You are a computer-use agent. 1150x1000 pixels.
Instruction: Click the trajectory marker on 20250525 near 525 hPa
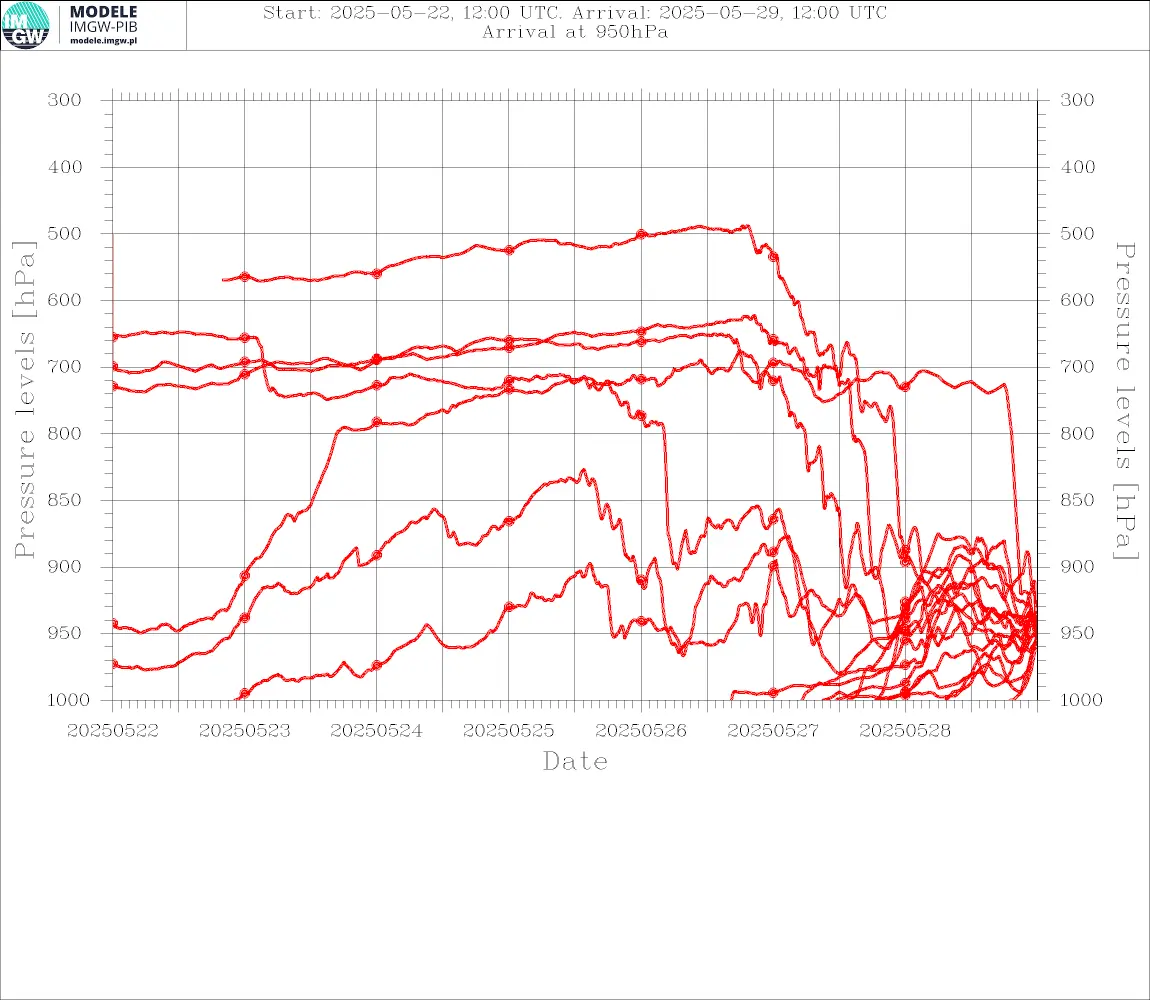tap(509, 249)
